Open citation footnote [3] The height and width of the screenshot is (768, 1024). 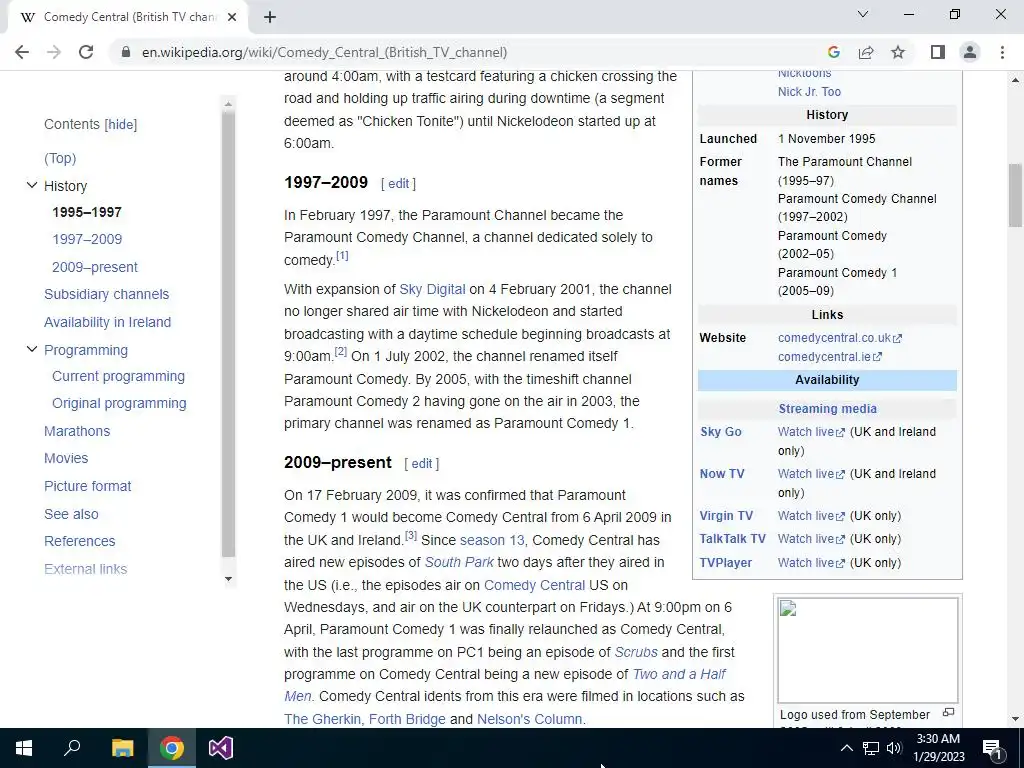click(411, 536)
